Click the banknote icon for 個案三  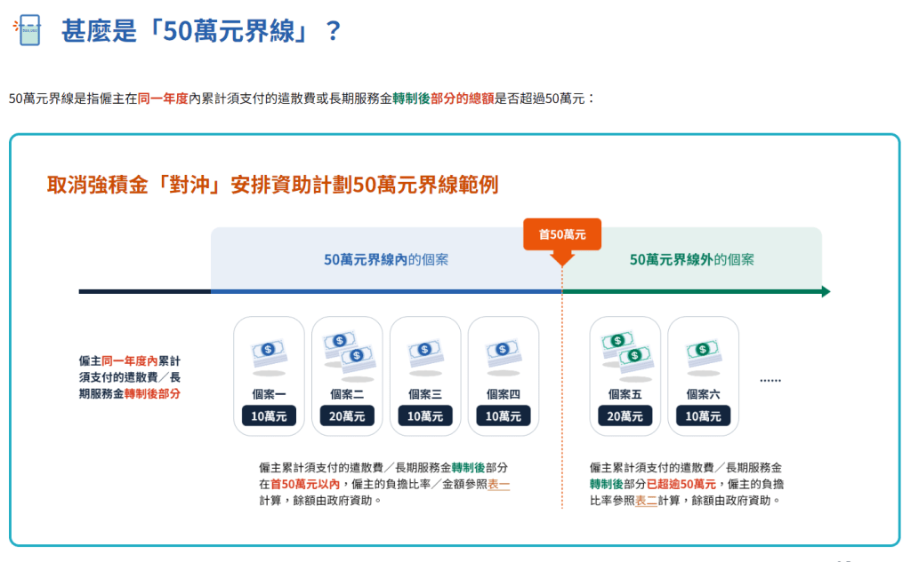pos(425,351)
